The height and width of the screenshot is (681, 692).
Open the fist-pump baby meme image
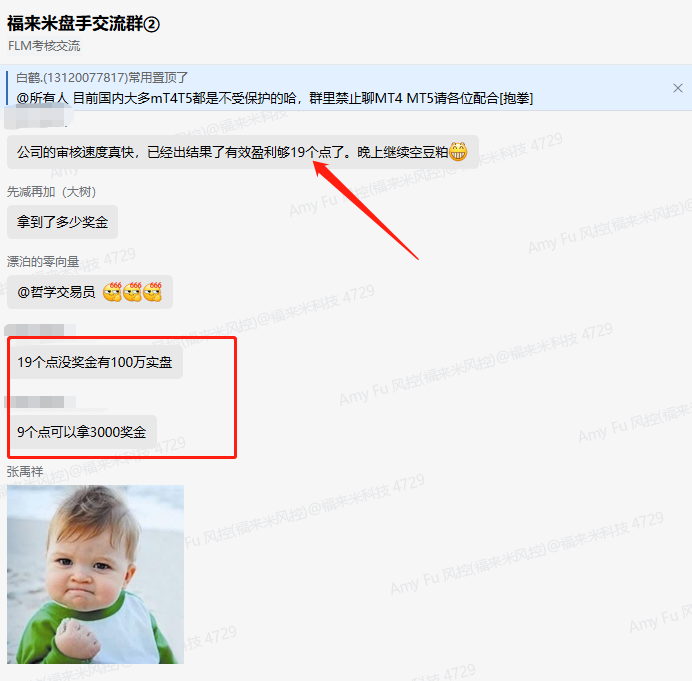95,574
